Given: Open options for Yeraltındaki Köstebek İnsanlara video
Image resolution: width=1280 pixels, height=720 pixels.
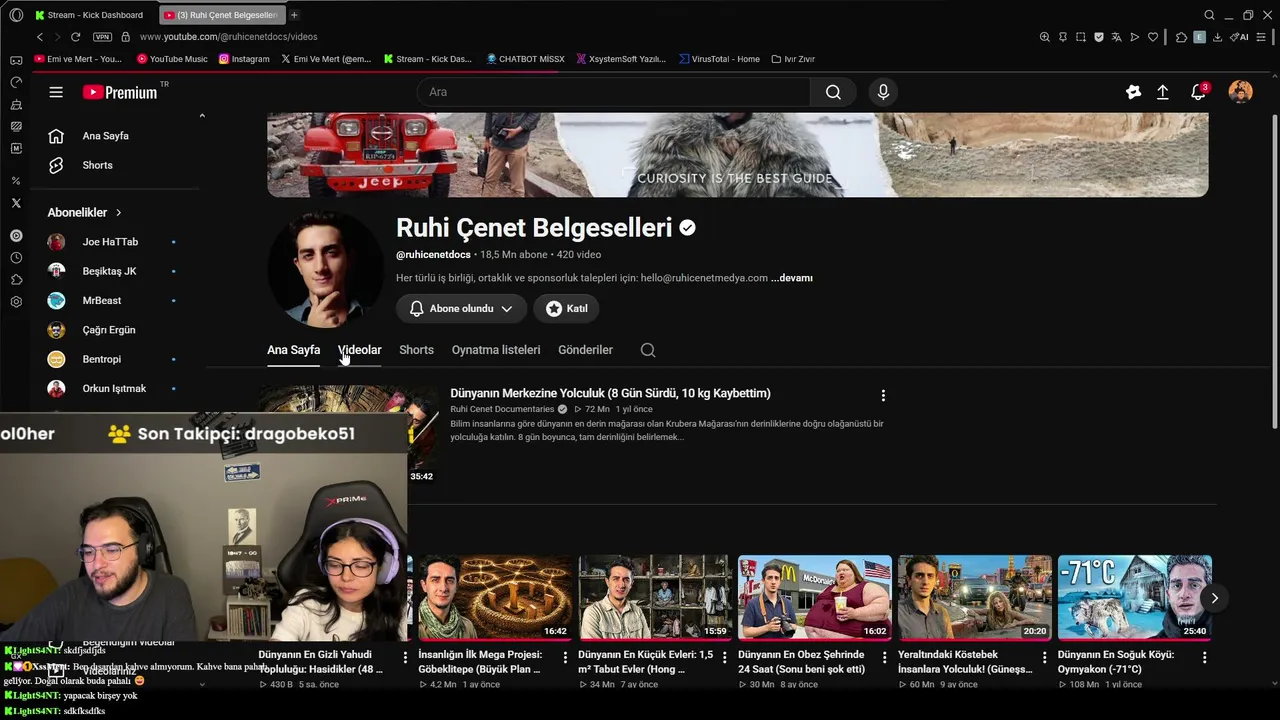Looking at the screenshot, I should (x=1045, y=658).
